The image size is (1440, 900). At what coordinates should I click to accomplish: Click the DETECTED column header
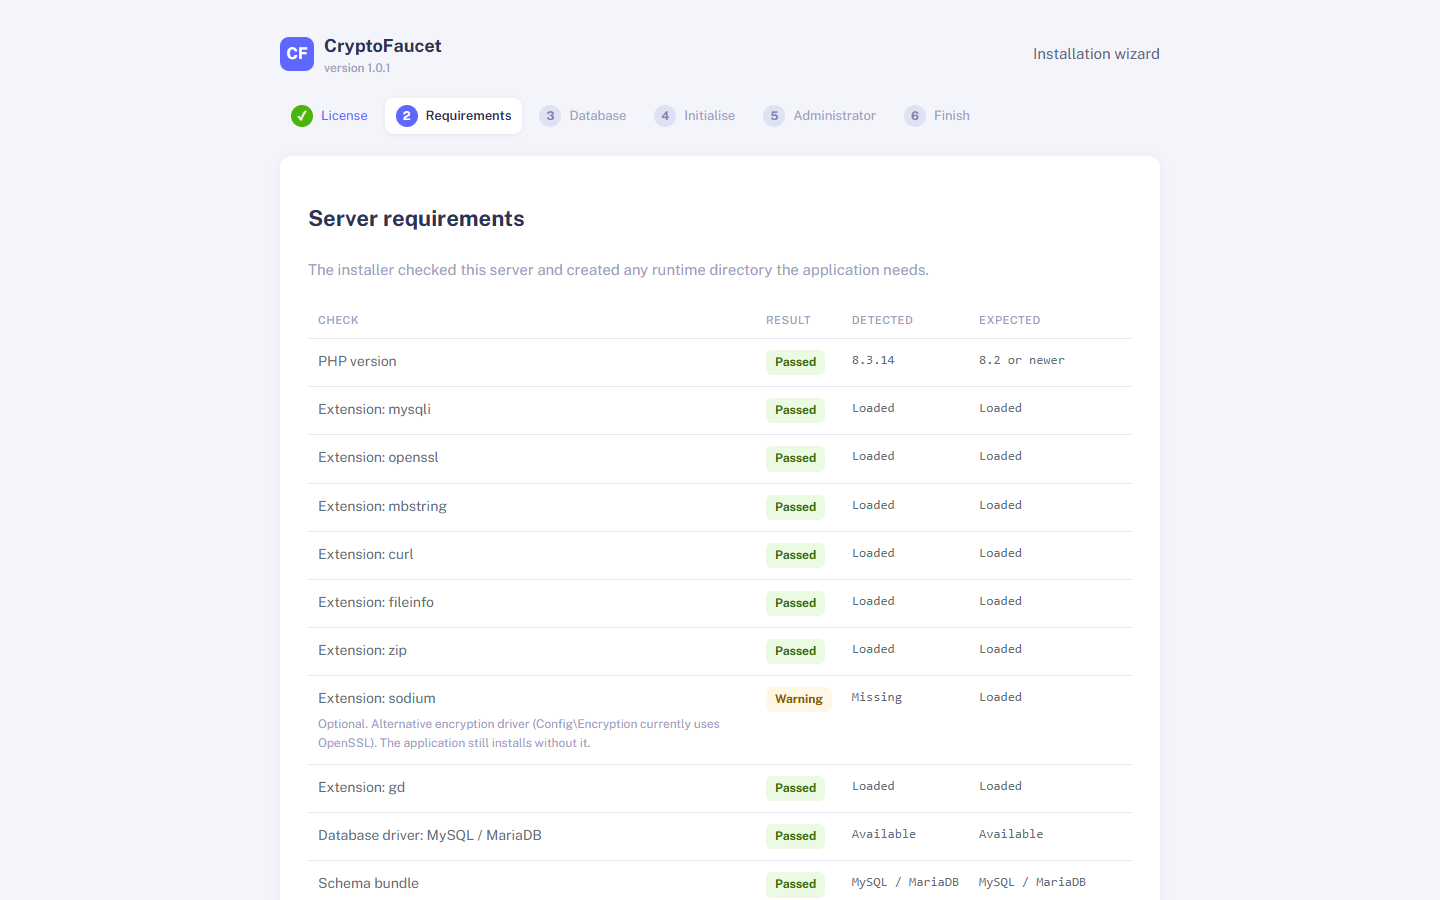(882, 320)
